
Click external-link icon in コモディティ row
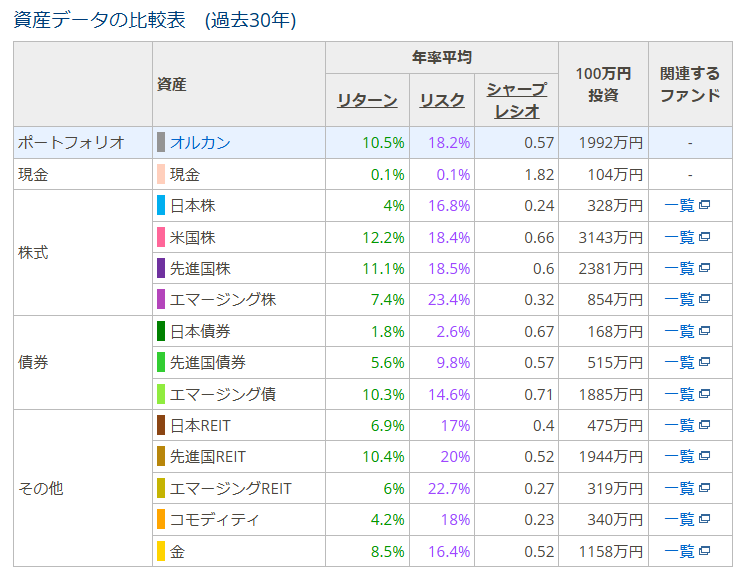pyautogui.click(x=704, y=519)
